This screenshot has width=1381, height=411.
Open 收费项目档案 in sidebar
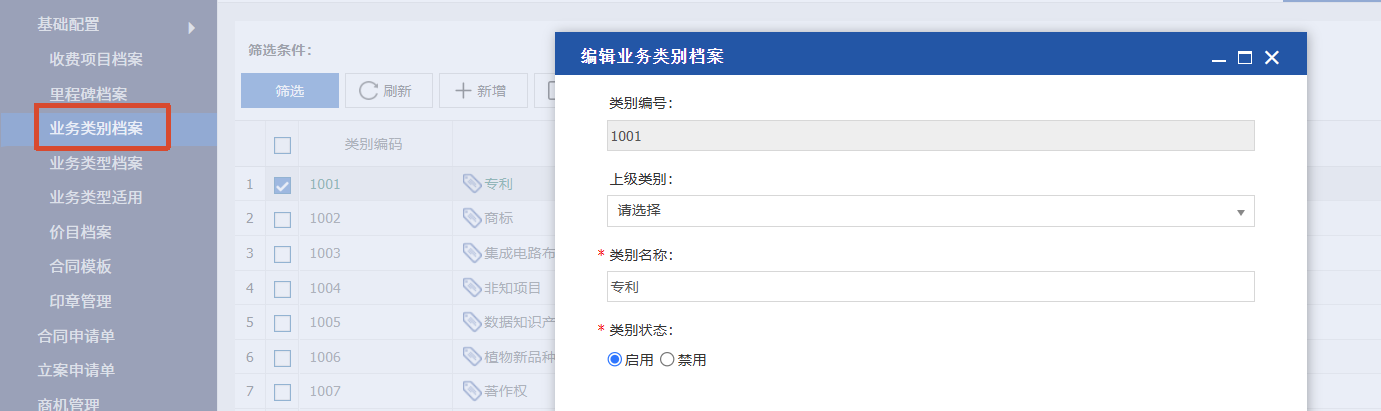click(96, 59)
